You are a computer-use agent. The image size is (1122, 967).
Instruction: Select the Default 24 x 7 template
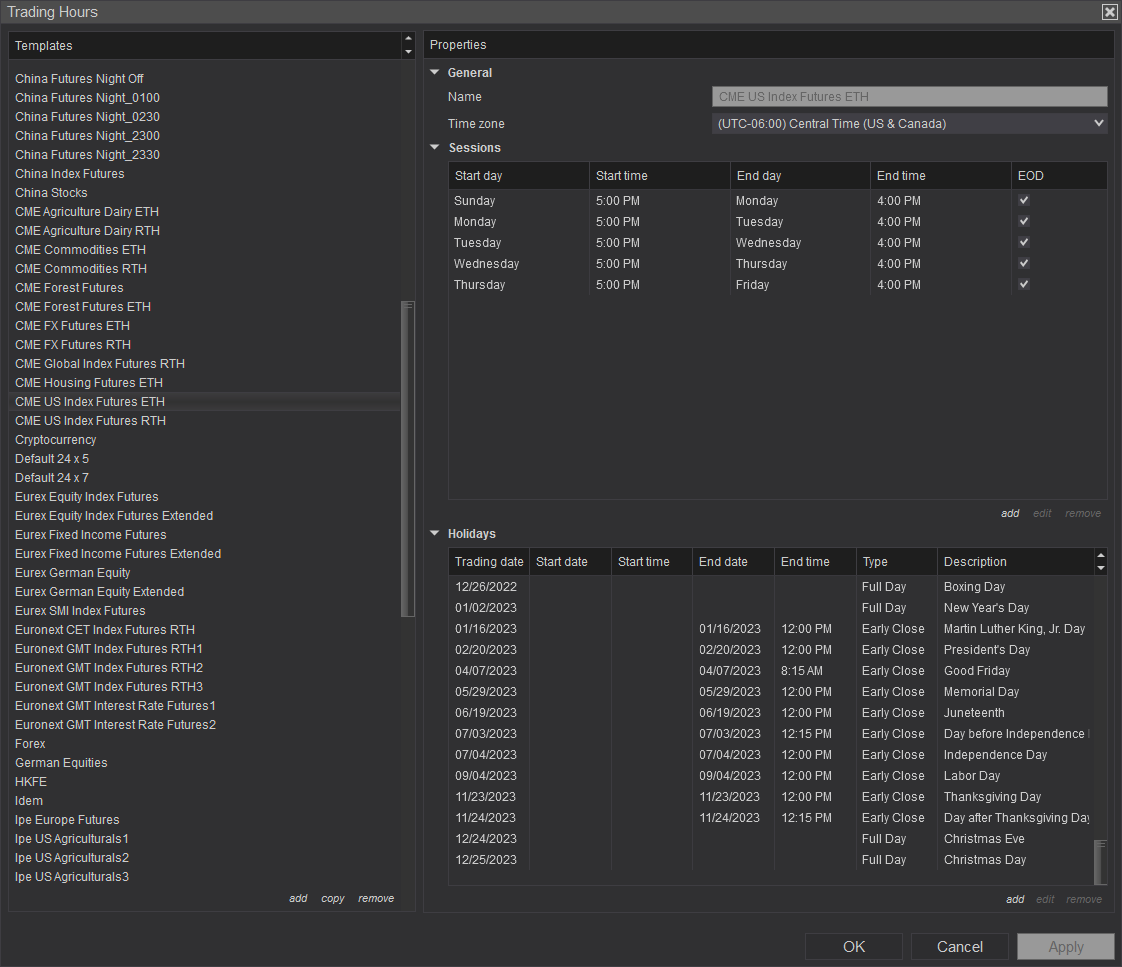pos(52,477)
